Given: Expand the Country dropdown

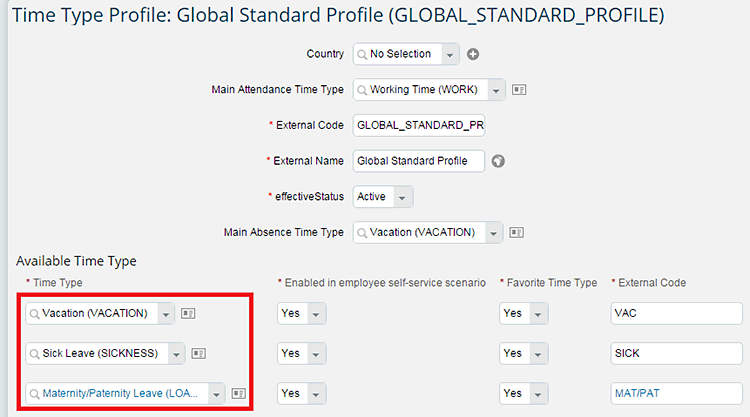Looking at the screenshot, I should tap(449, 54).
